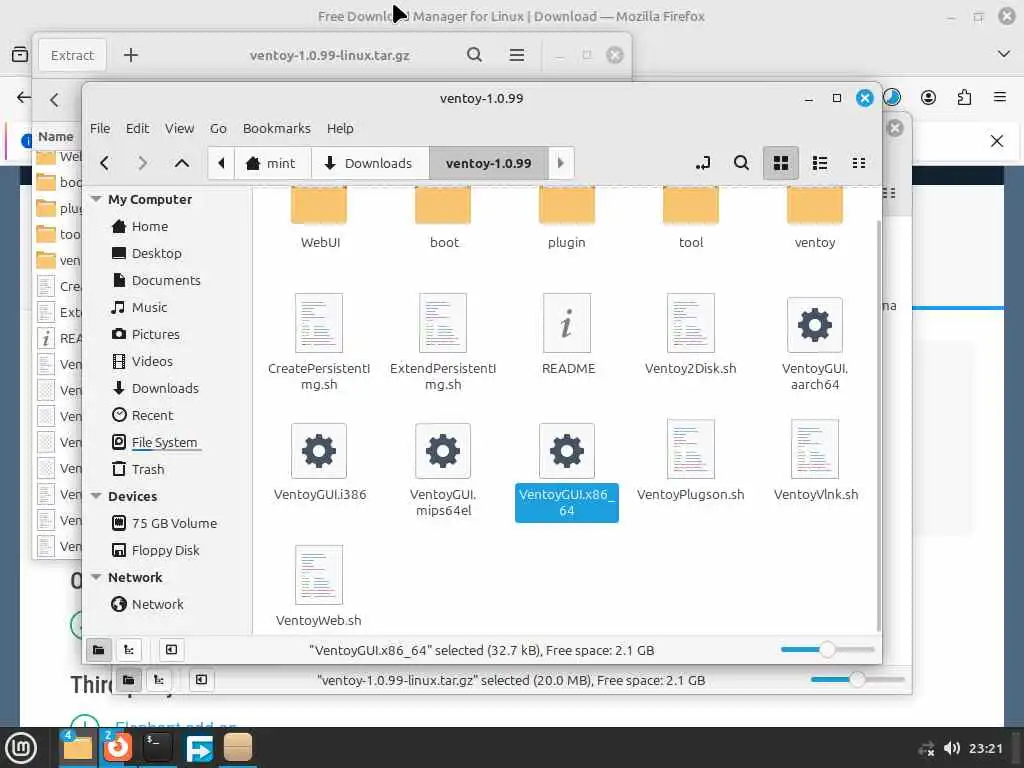Show places in sidebar
Screen dimensions: 1024x768
tap(99, 650)
